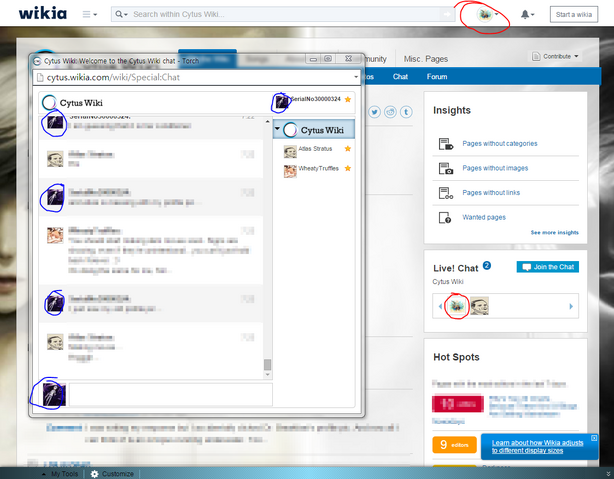
Task: Open Learn about how Wikia adjusts link
Action: point(537,446)
